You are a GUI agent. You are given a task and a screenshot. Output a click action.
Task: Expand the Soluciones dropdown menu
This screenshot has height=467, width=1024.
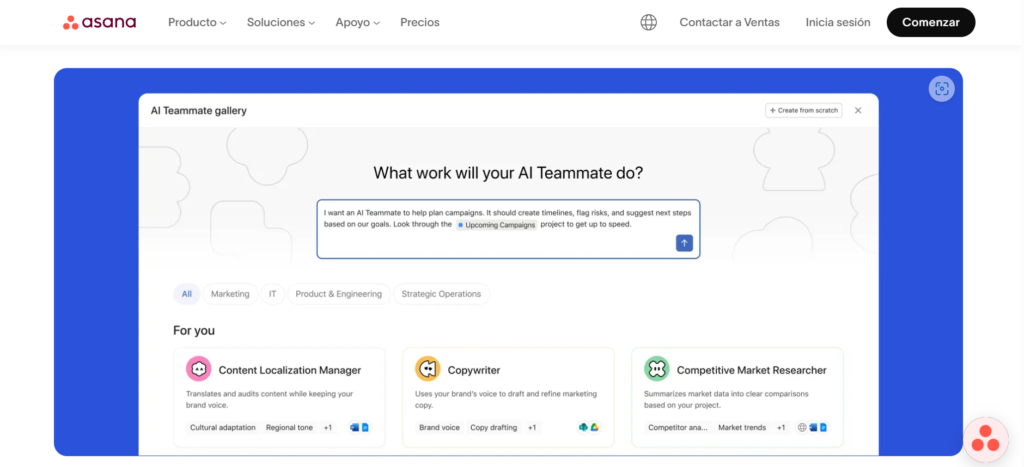tap(281, 22)
